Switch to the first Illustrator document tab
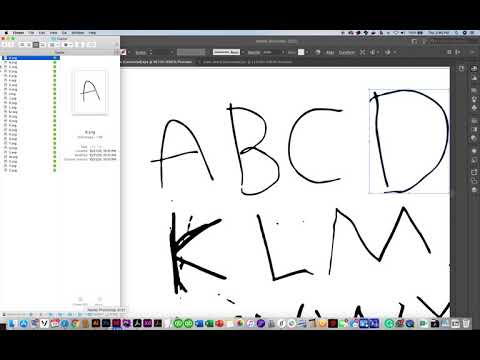 coord(157,62)
